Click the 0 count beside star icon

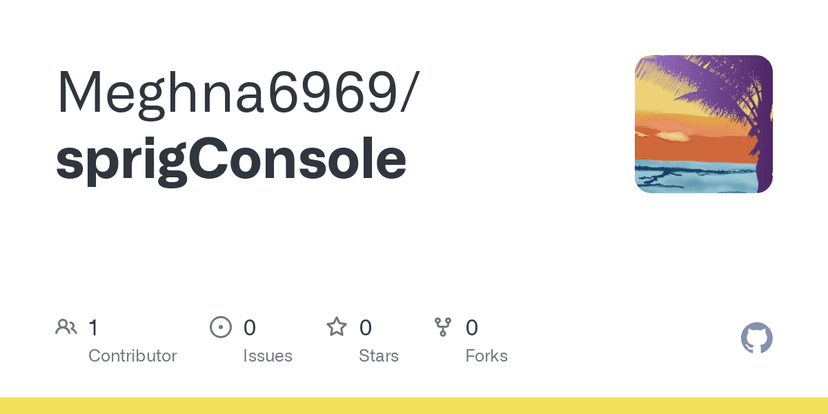click(366, 327)
